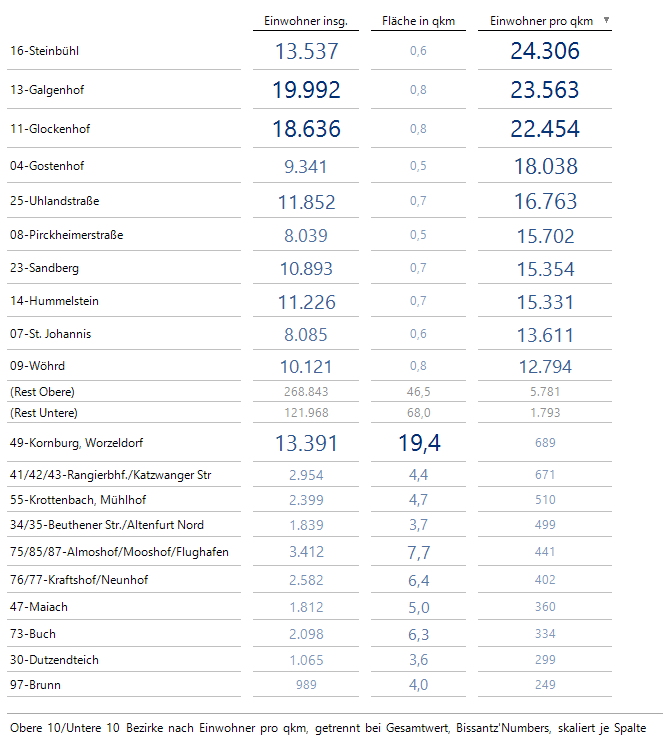Click the 30-Dutzendteich district label
This screenshot has height=741, width=663.
pyautogui.click(x=54, y=660)
